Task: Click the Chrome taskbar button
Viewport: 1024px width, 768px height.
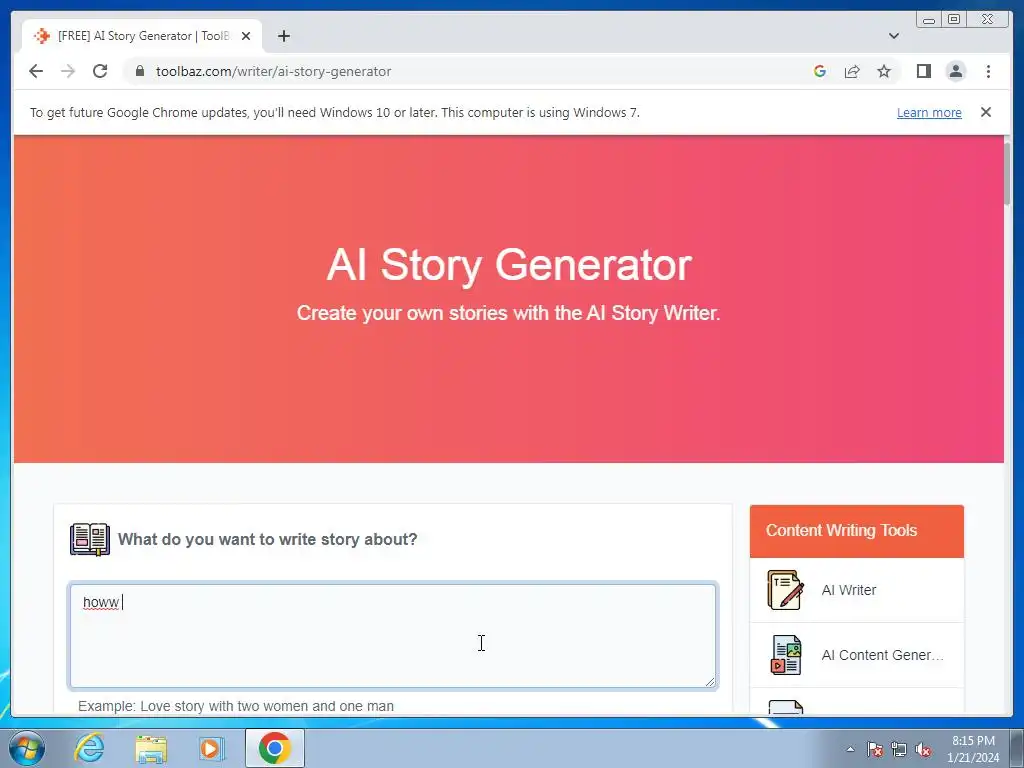Action: 274,748
